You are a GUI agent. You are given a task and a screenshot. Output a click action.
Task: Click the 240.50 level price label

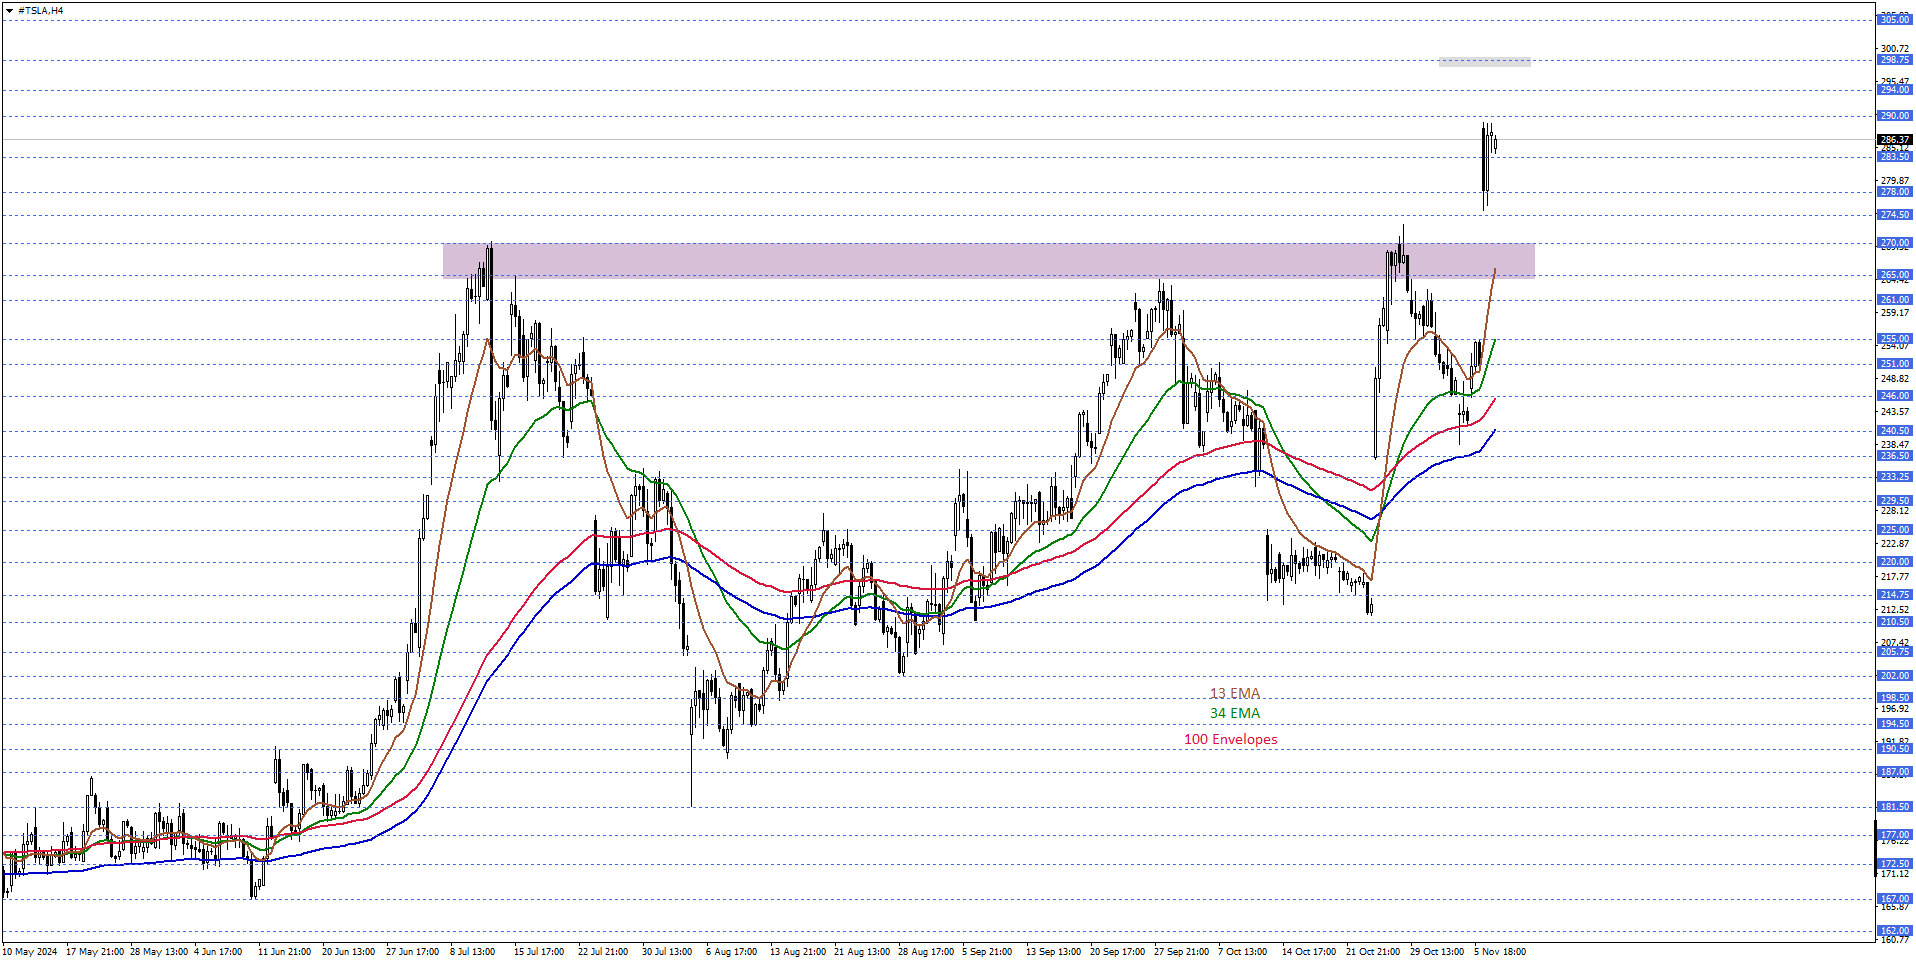1894,431
